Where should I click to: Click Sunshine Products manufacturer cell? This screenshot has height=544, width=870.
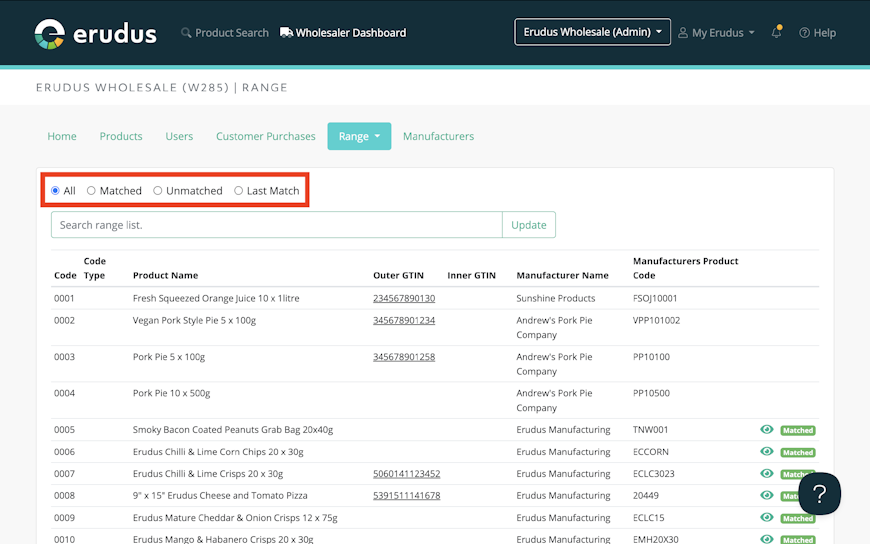(x=555, y=298)
